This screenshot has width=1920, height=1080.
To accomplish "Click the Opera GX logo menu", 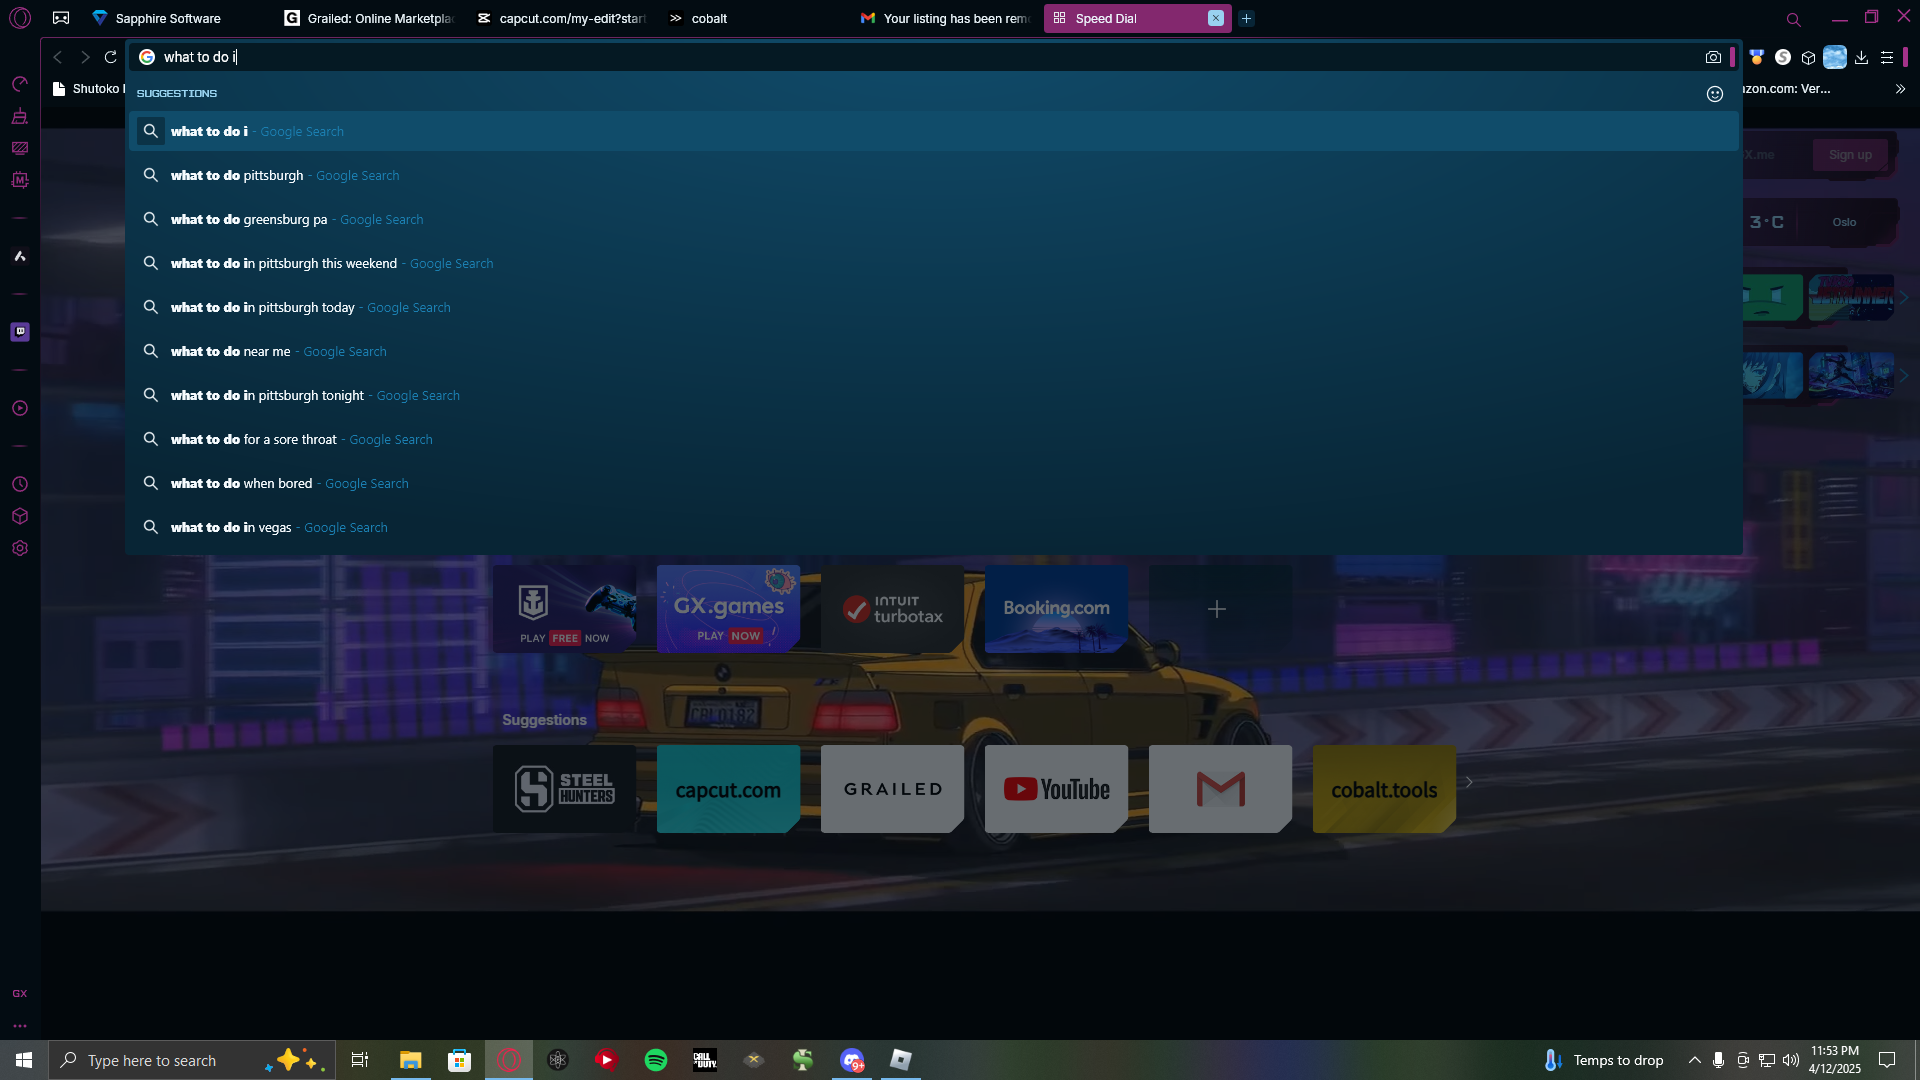I will click(x=20, y=18).
